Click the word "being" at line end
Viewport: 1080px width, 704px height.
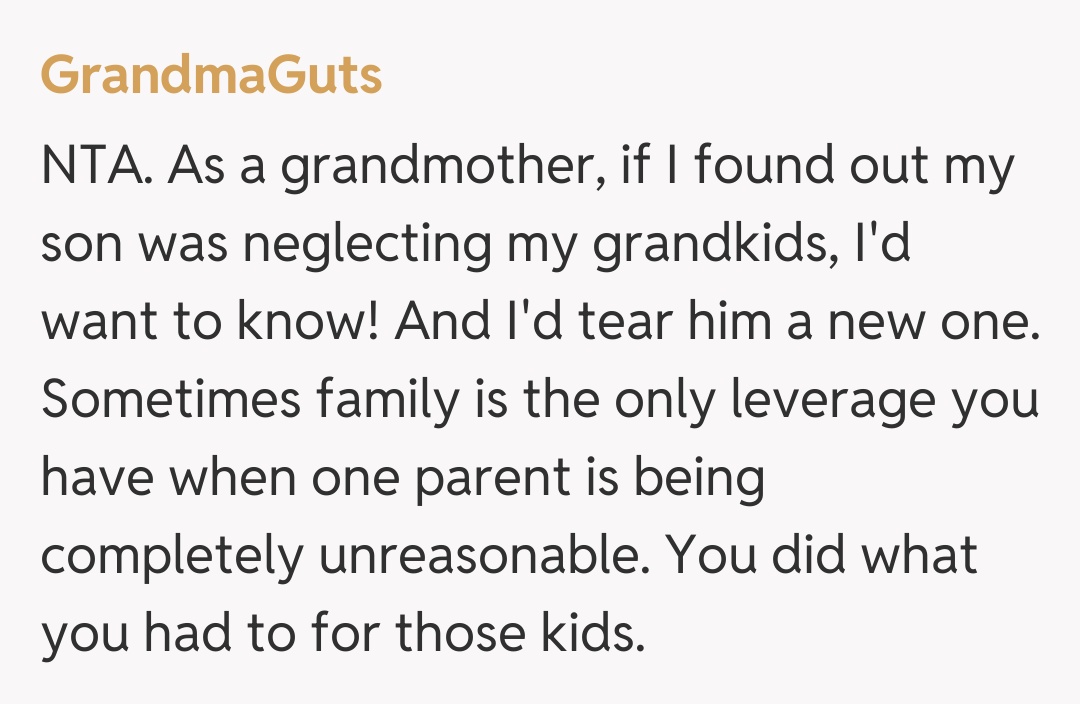pos(698,478)
